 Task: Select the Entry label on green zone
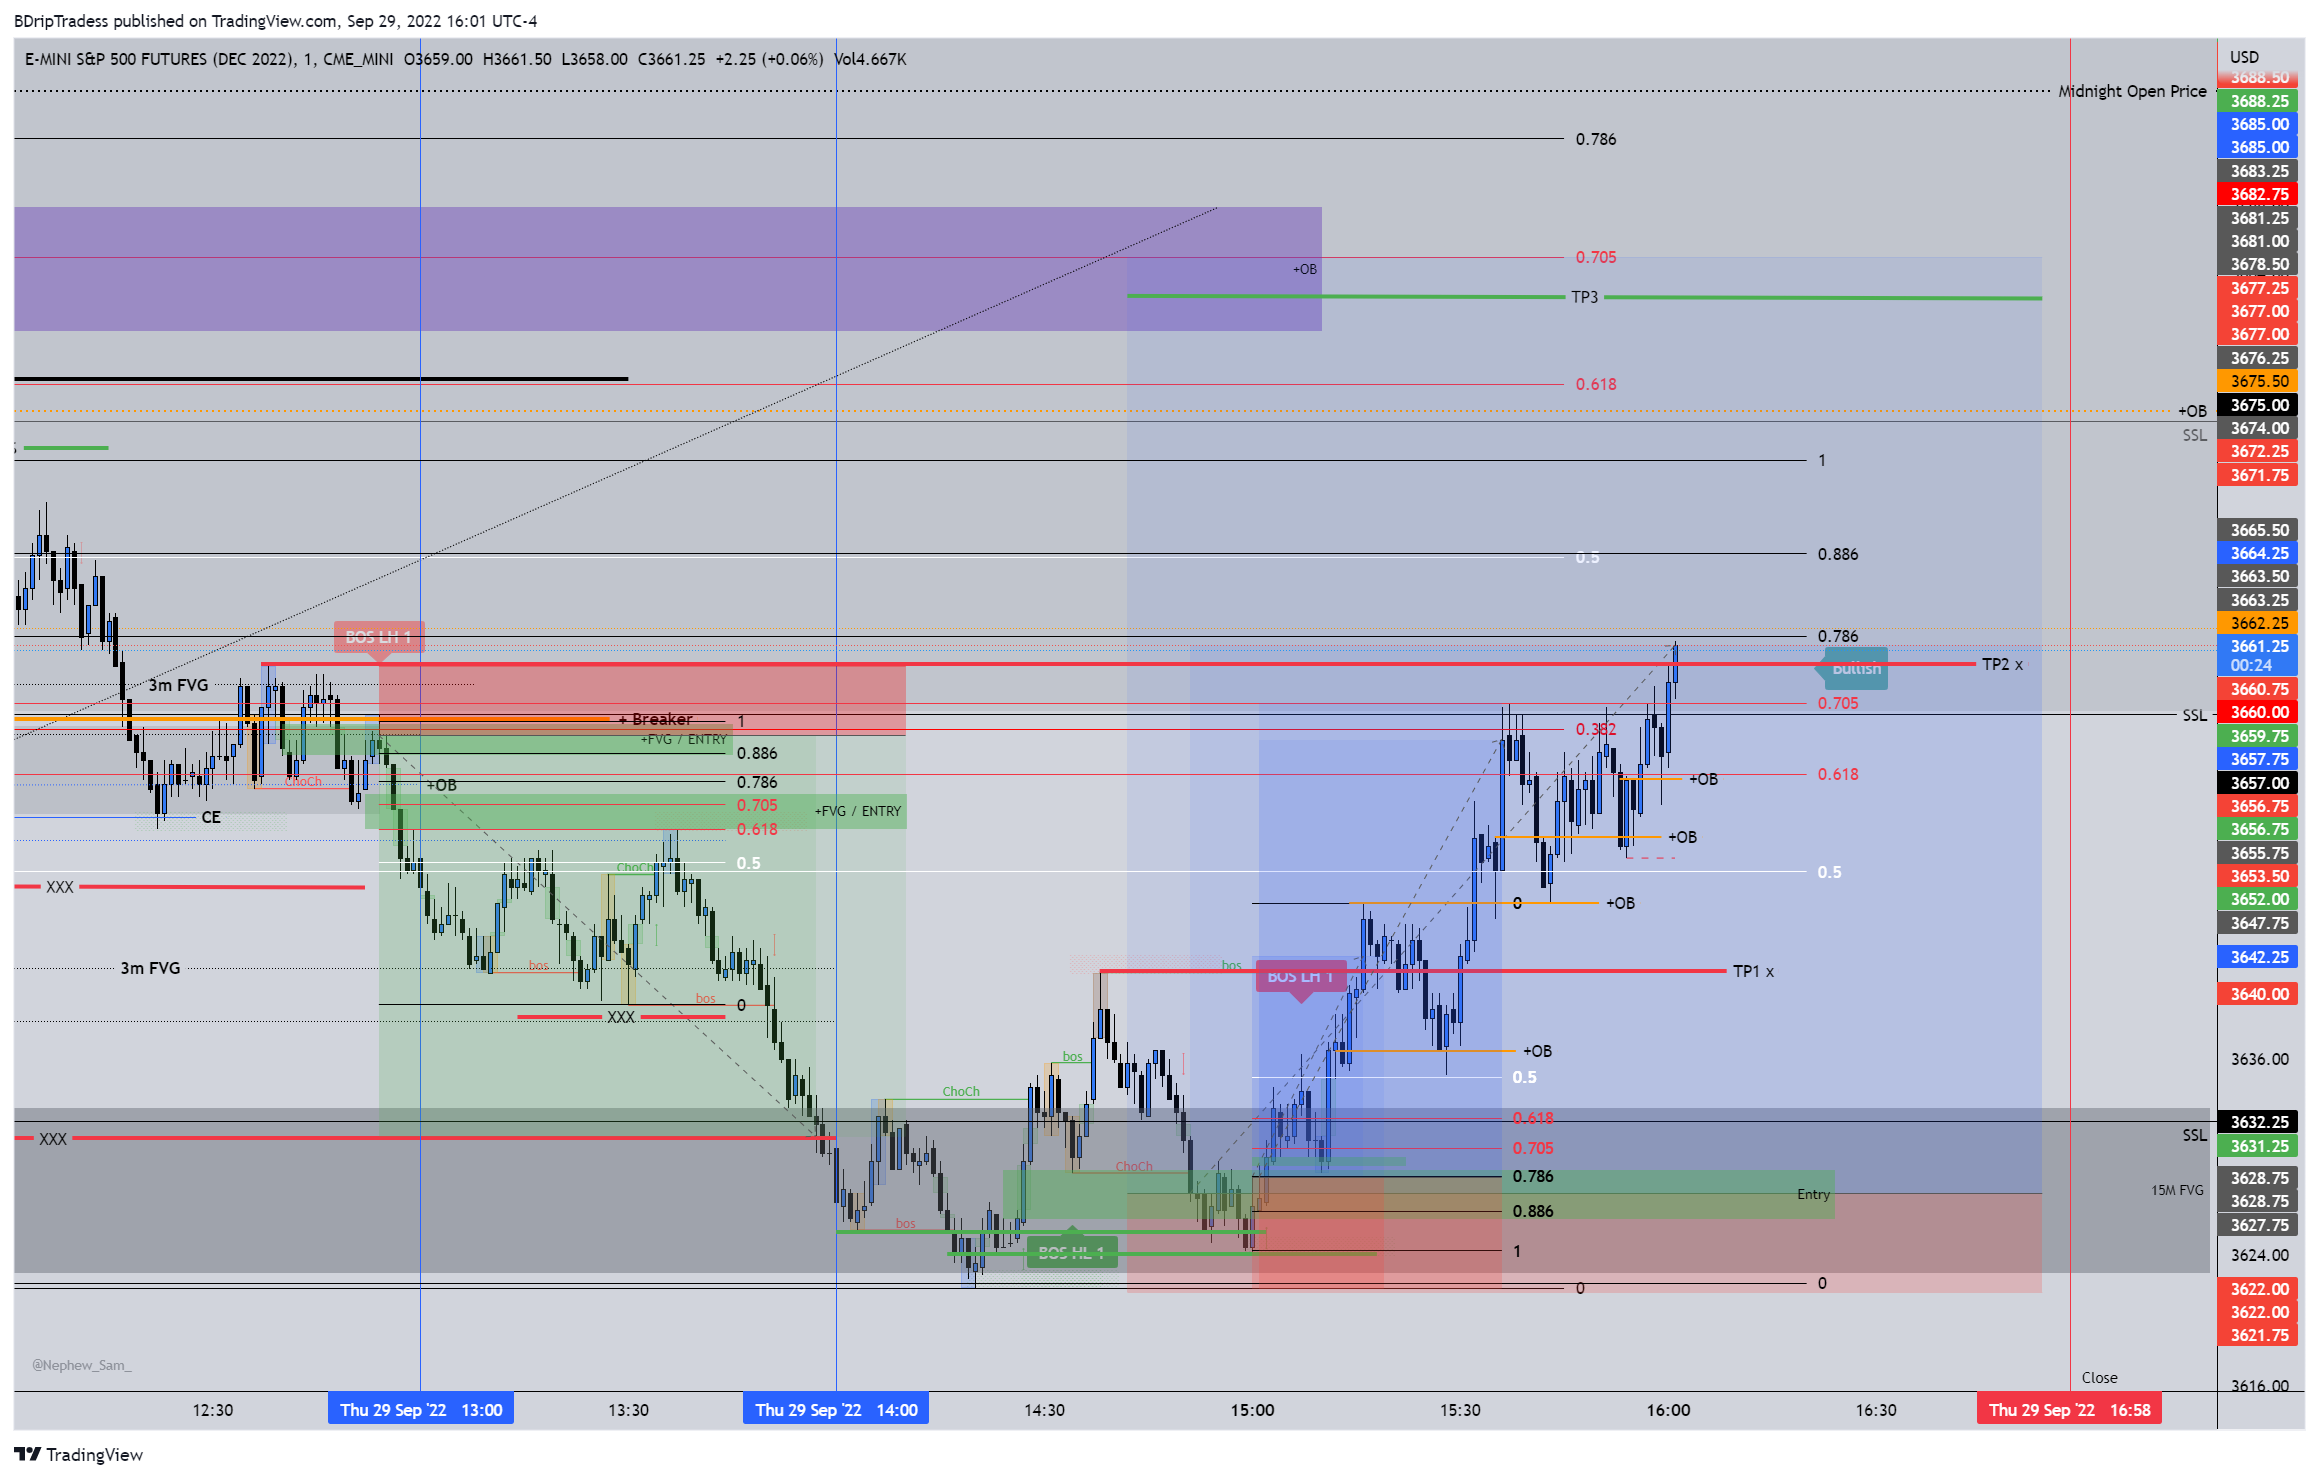(1813, 1194)
